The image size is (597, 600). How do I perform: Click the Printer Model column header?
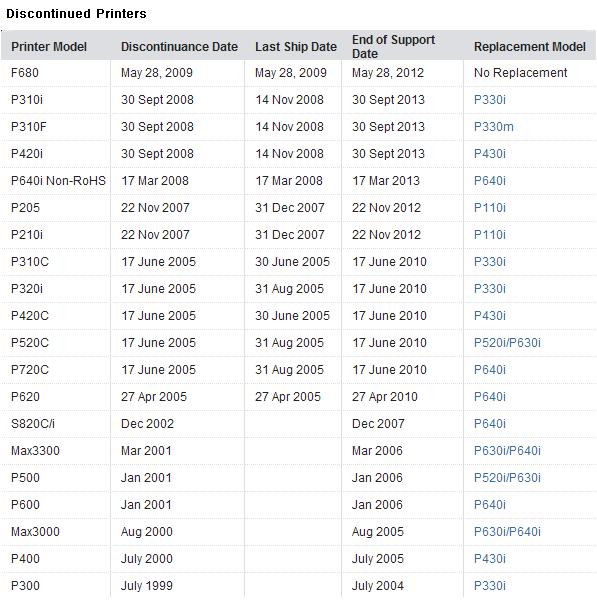point(49,47)
